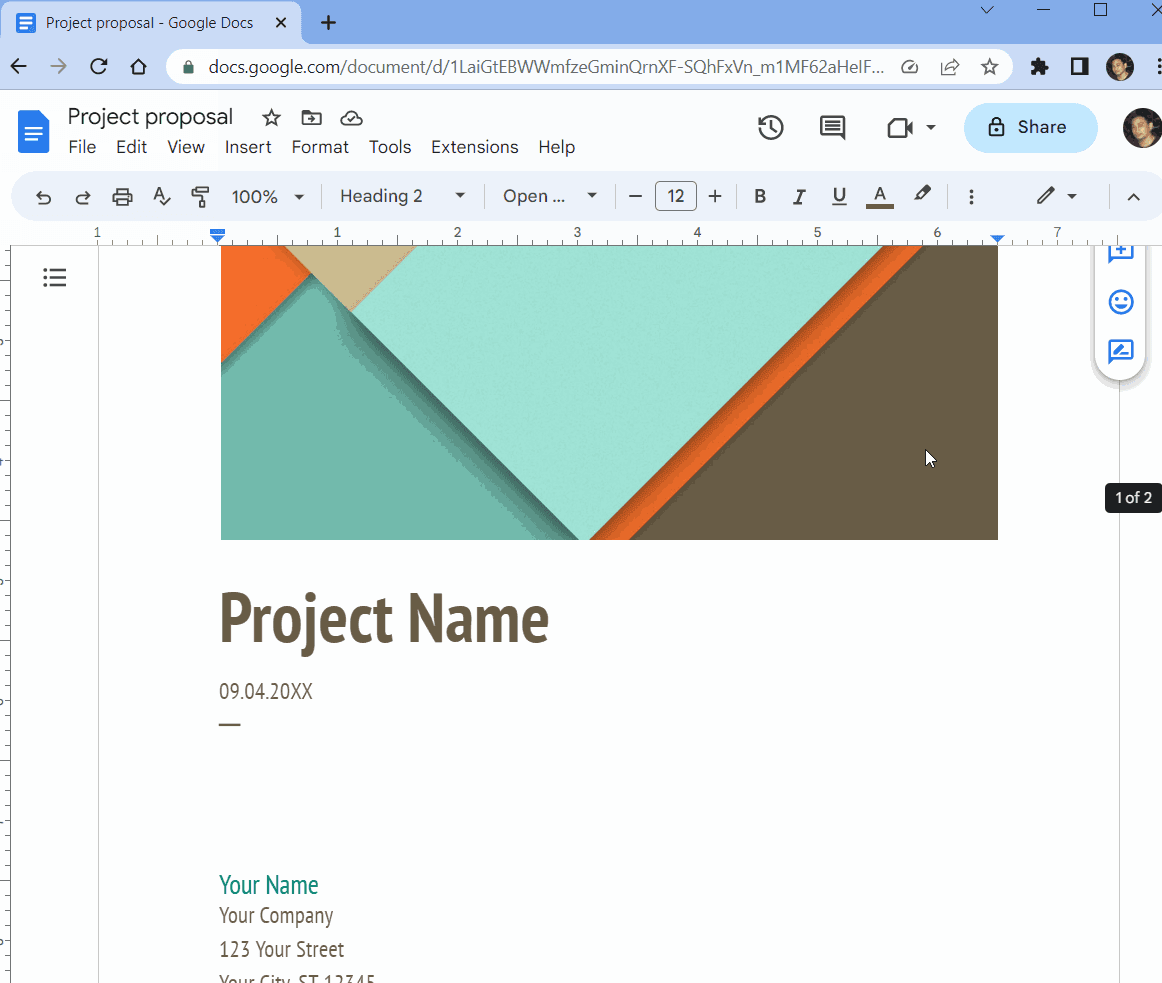Open the zoom level dropdown
Screen dimensions: 1162x983
click(x=266, y=196)
